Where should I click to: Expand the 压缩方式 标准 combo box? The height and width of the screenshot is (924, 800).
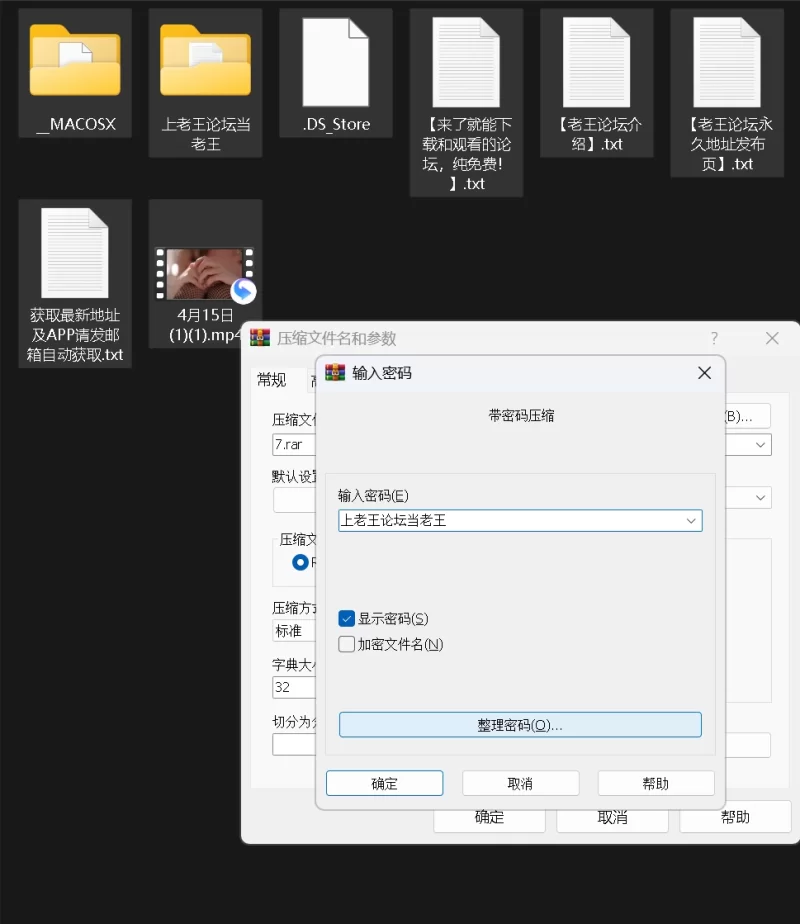(x=293, y=631)
